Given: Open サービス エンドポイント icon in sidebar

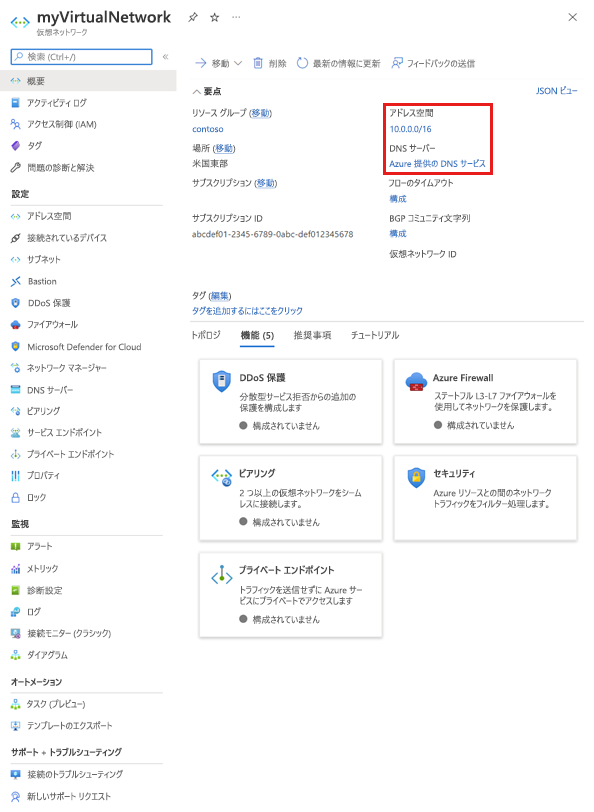Looking at the screenshot, I should click(16, 433).
